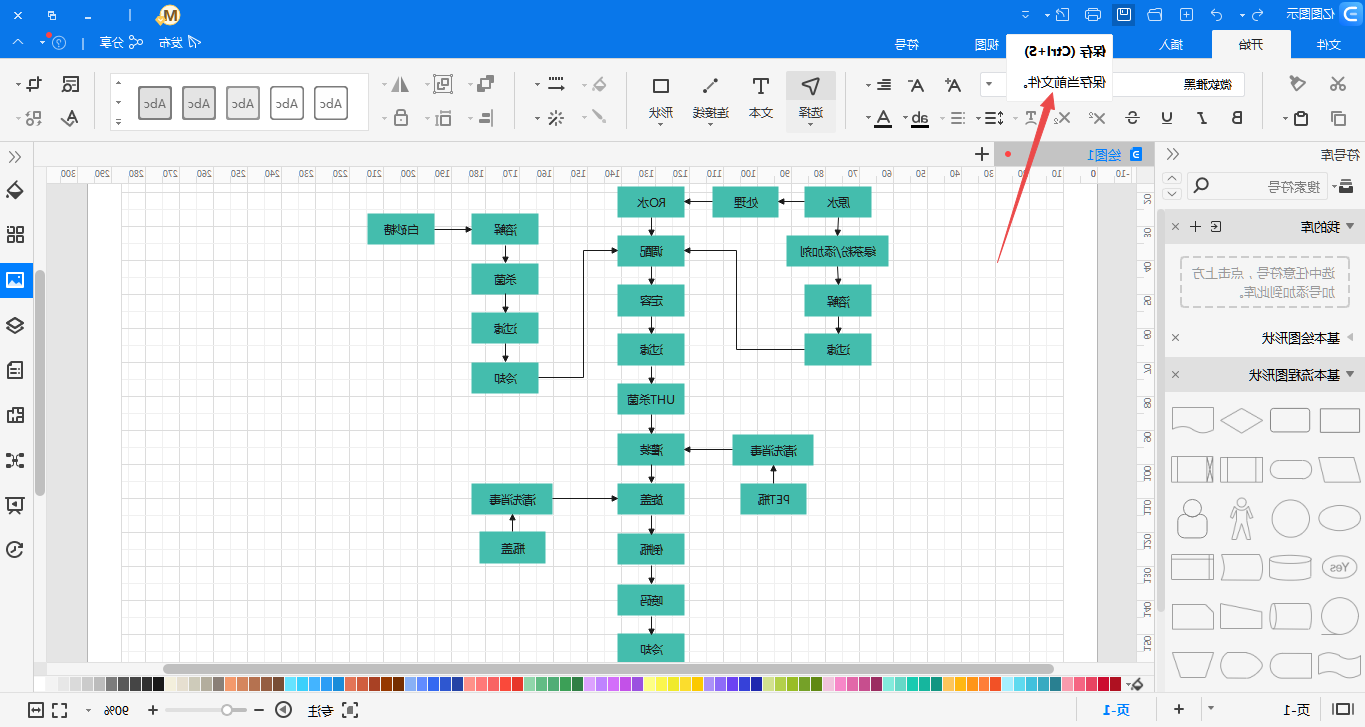Collapse the 我的库 library section
1365x727 pixels.
click(1350, 227)
